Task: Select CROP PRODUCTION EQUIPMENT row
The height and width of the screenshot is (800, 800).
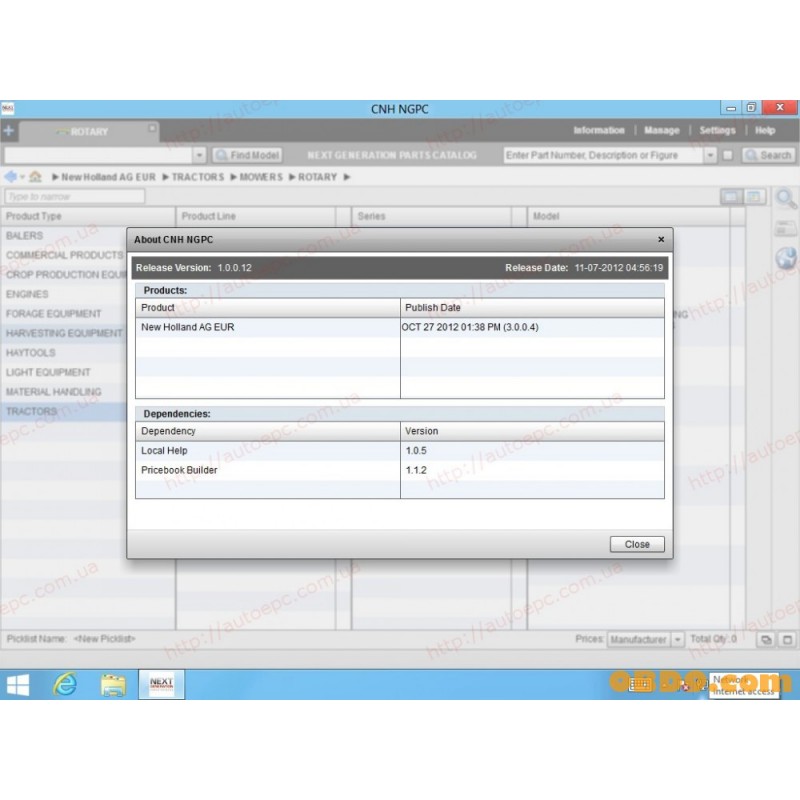Action: point(63,274)
